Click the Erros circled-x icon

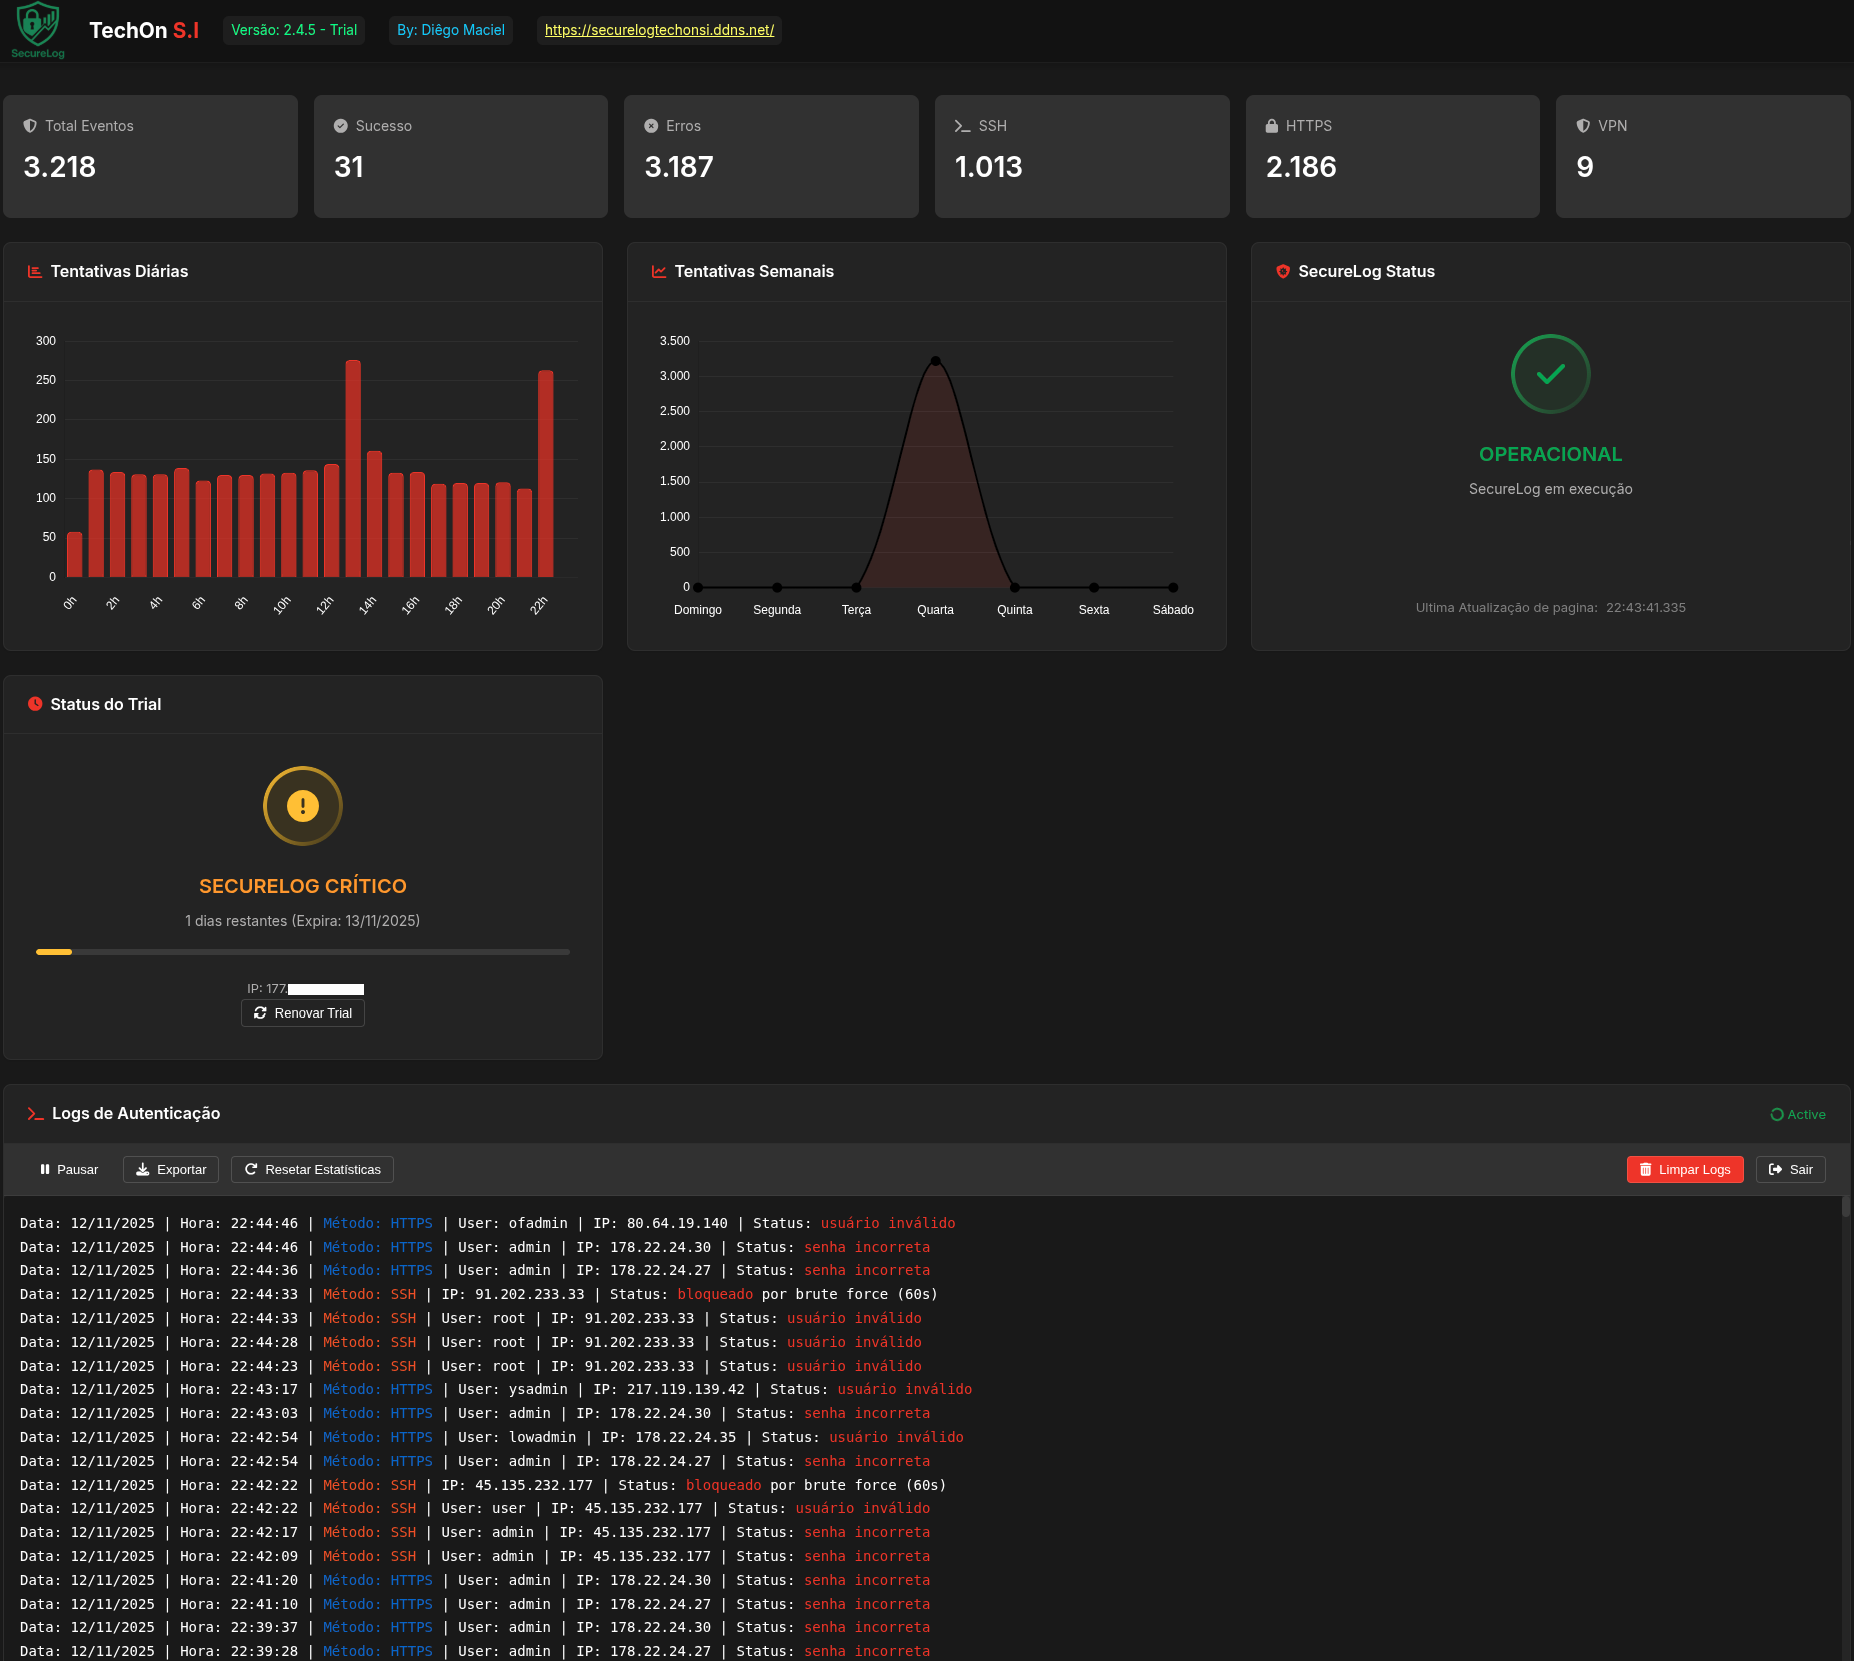tap(651, 126)
